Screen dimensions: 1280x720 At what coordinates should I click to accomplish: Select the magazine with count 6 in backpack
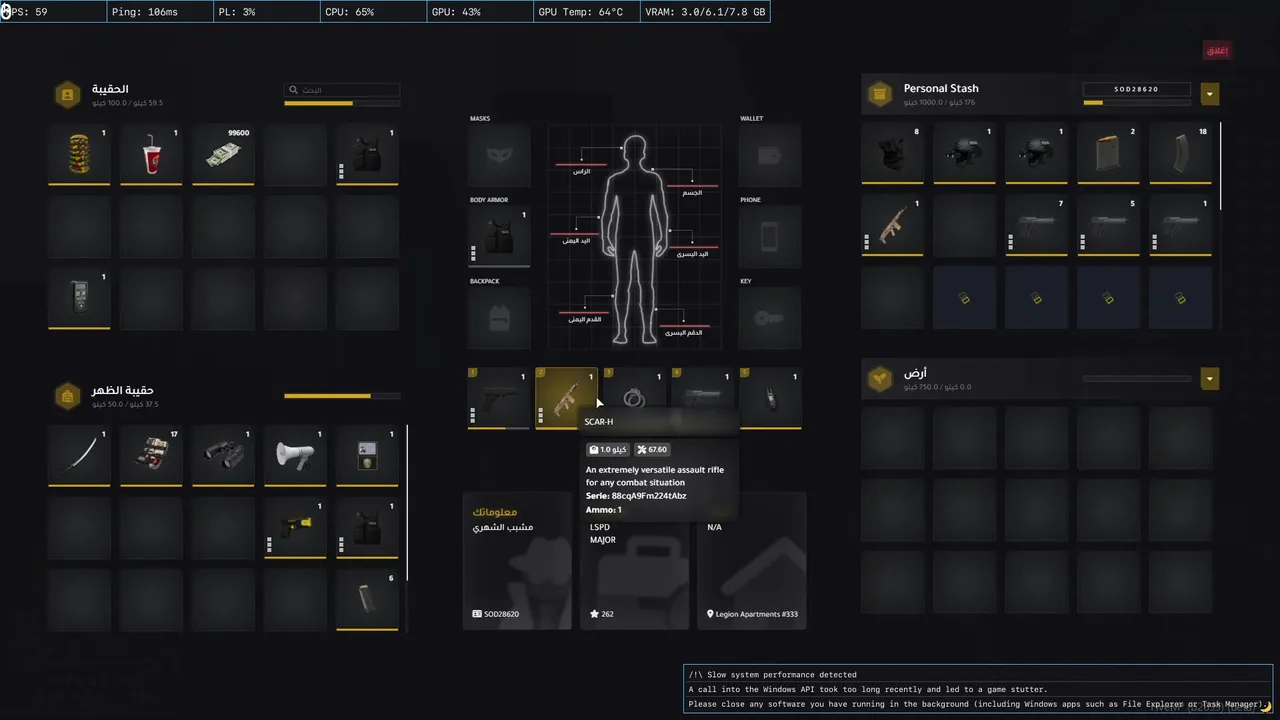(367, 600)
